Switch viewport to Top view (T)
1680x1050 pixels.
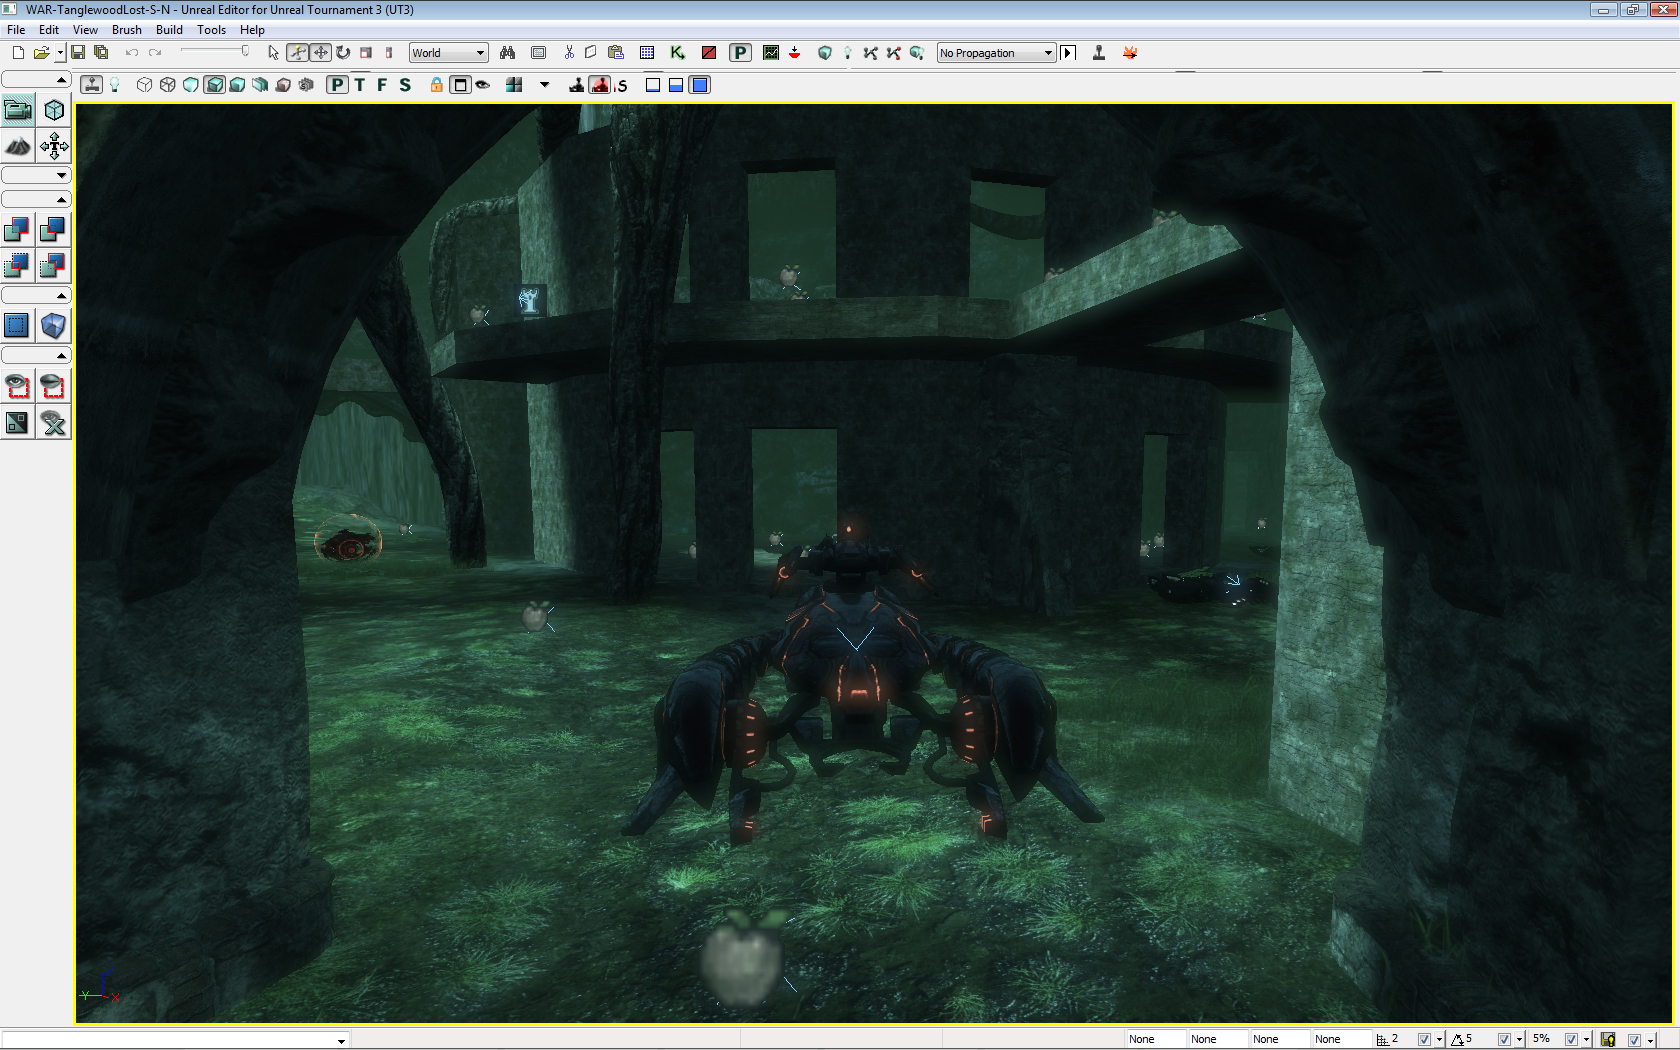pyautogui.click(x=360, y=85)
